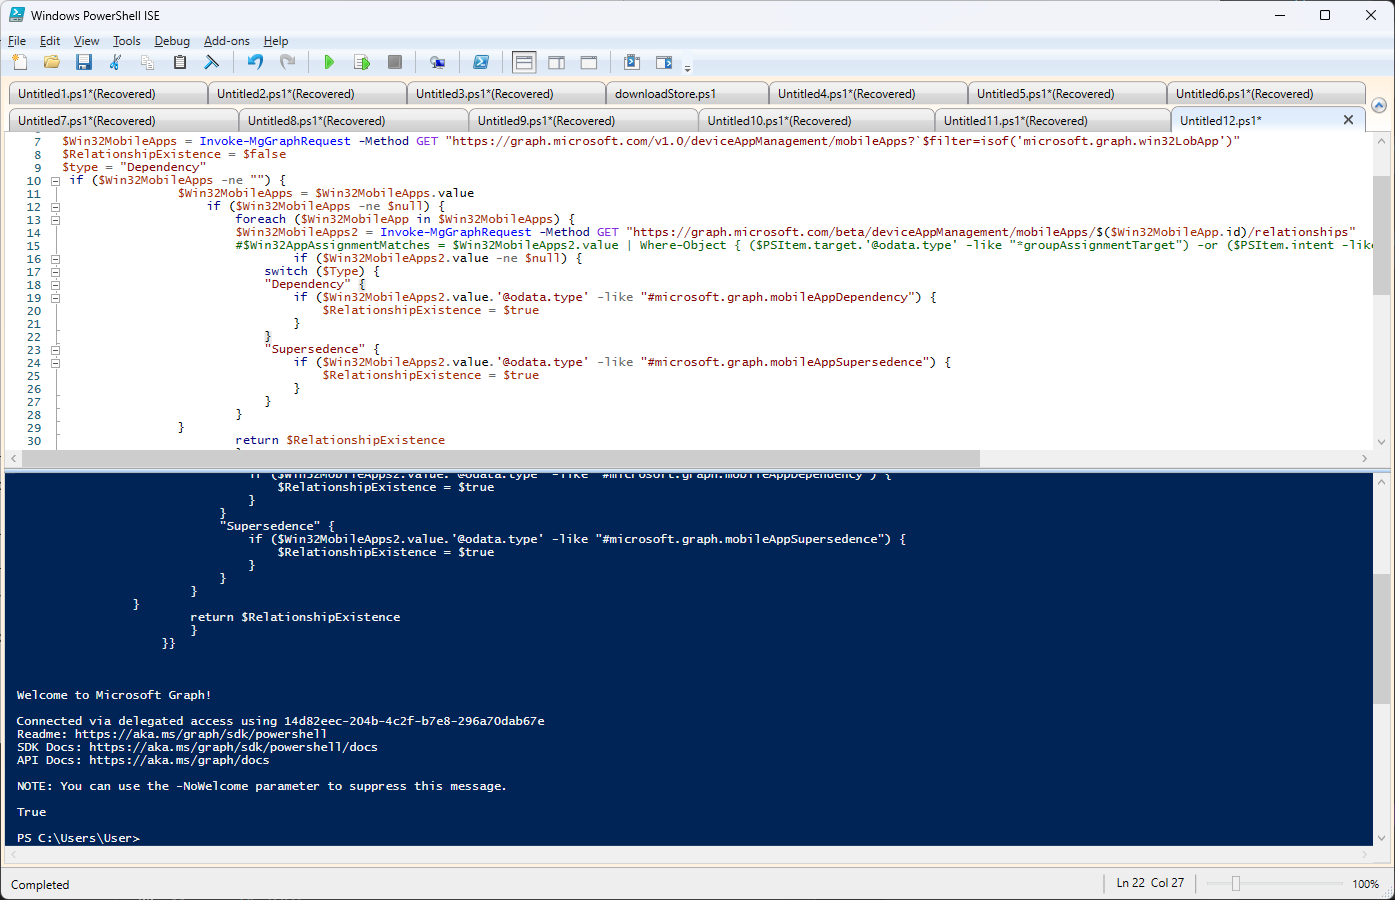Collapse code fold at line 24

click(x=55, y=363)
